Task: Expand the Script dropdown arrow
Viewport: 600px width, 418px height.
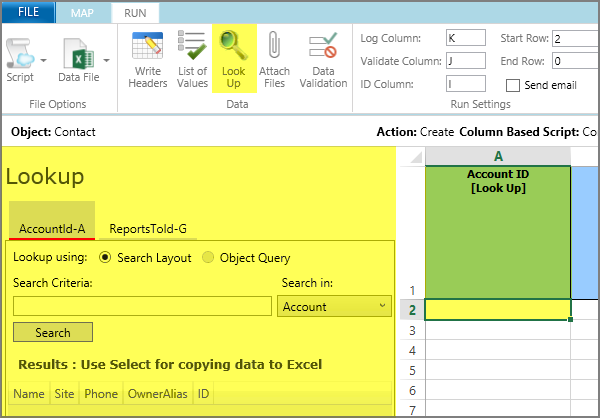Action: 44,60
